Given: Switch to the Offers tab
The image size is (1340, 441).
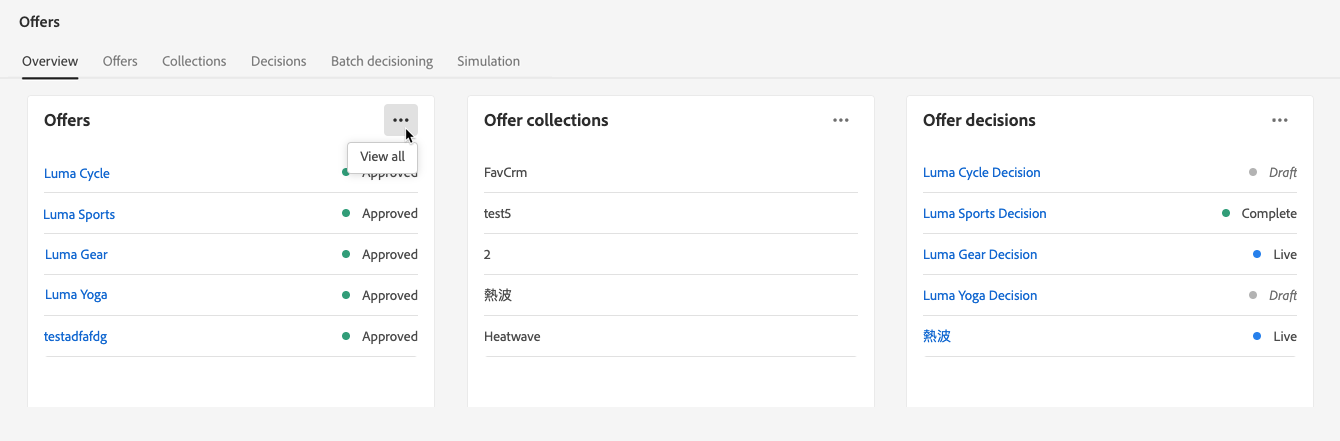Looking at the screenshot, I should click(x=120, y=61).
